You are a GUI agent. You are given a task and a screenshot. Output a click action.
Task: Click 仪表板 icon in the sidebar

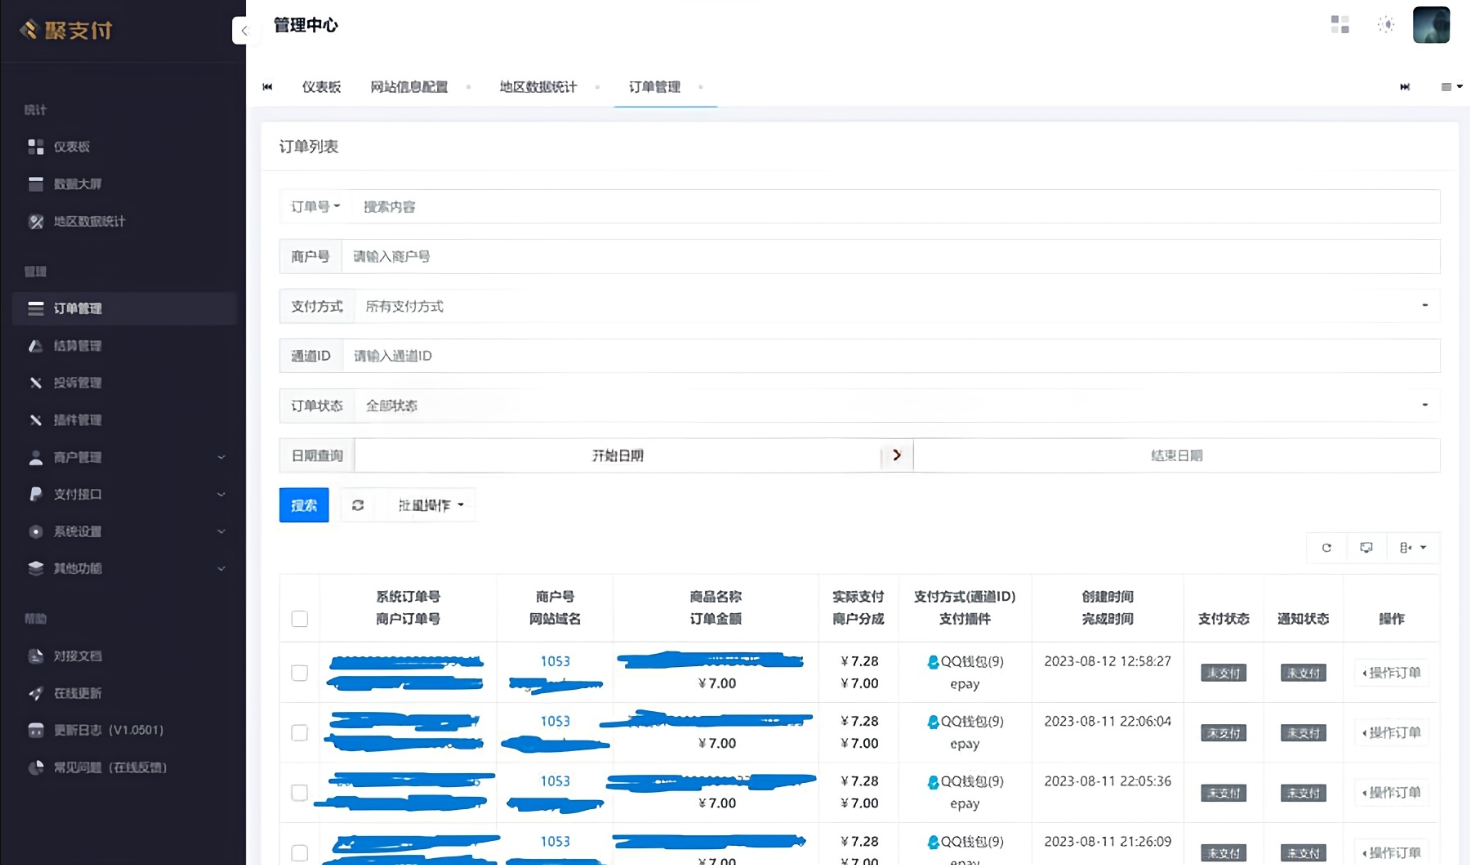coord(36,147)
